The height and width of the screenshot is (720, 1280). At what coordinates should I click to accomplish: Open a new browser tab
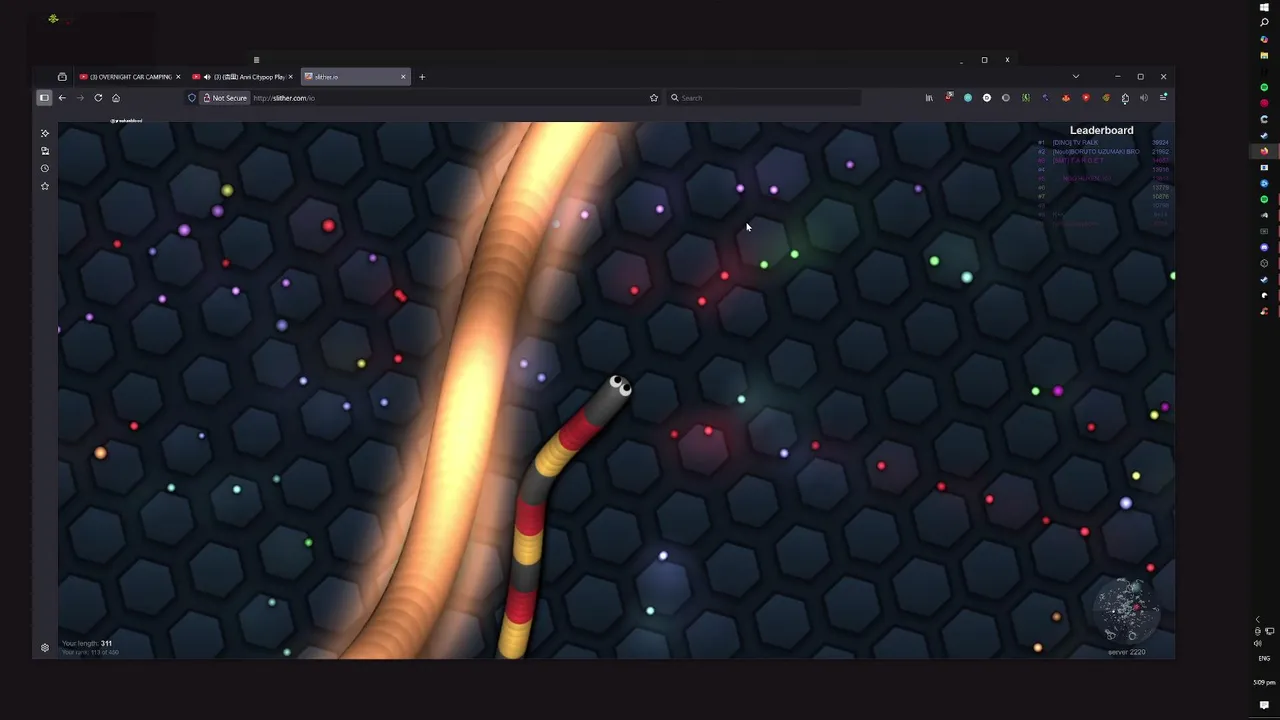tap(422, 77)
